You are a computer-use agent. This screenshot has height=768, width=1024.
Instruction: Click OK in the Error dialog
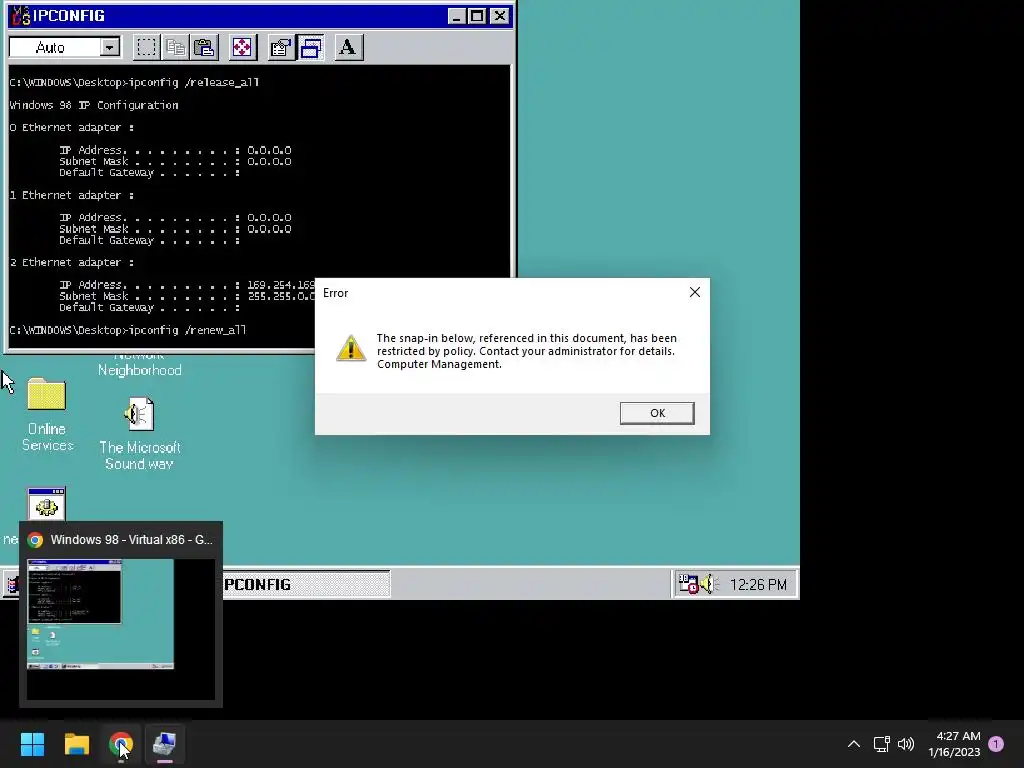click(x=657, y=413)
